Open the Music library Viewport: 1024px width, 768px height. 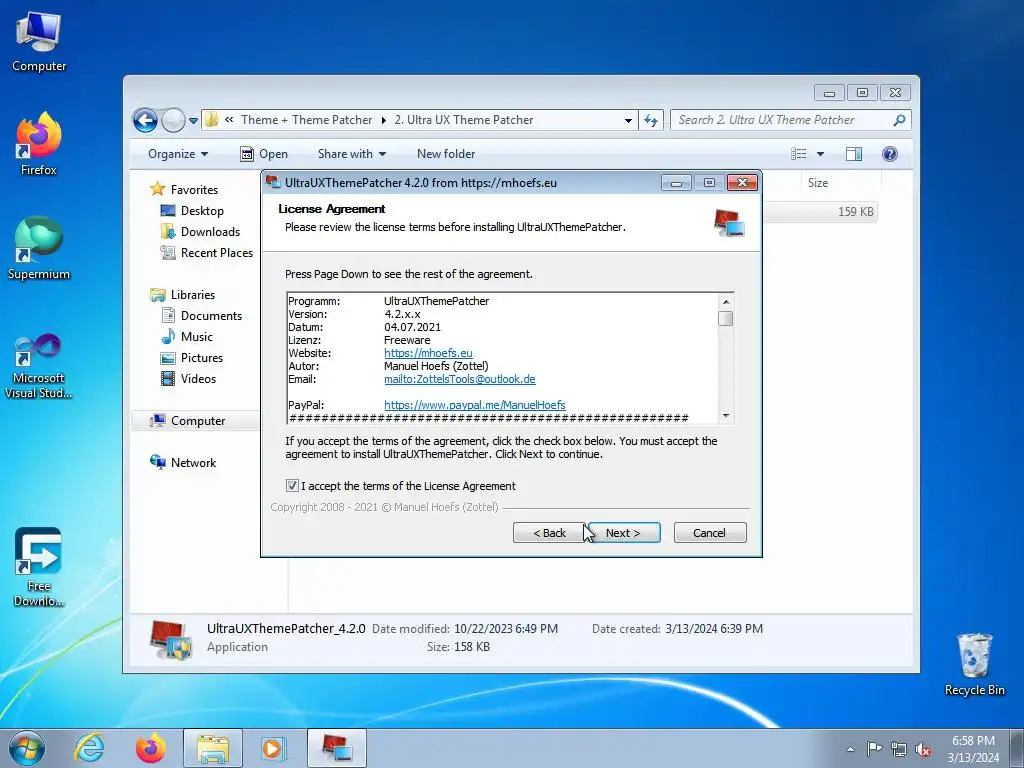pyautogui.click(x=197, y=336)
